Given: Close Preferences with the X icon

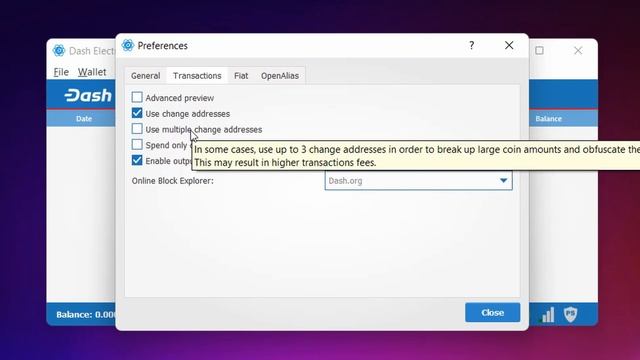Looking at the screenshot, I should pyautogui.click(x=509, y=45).
